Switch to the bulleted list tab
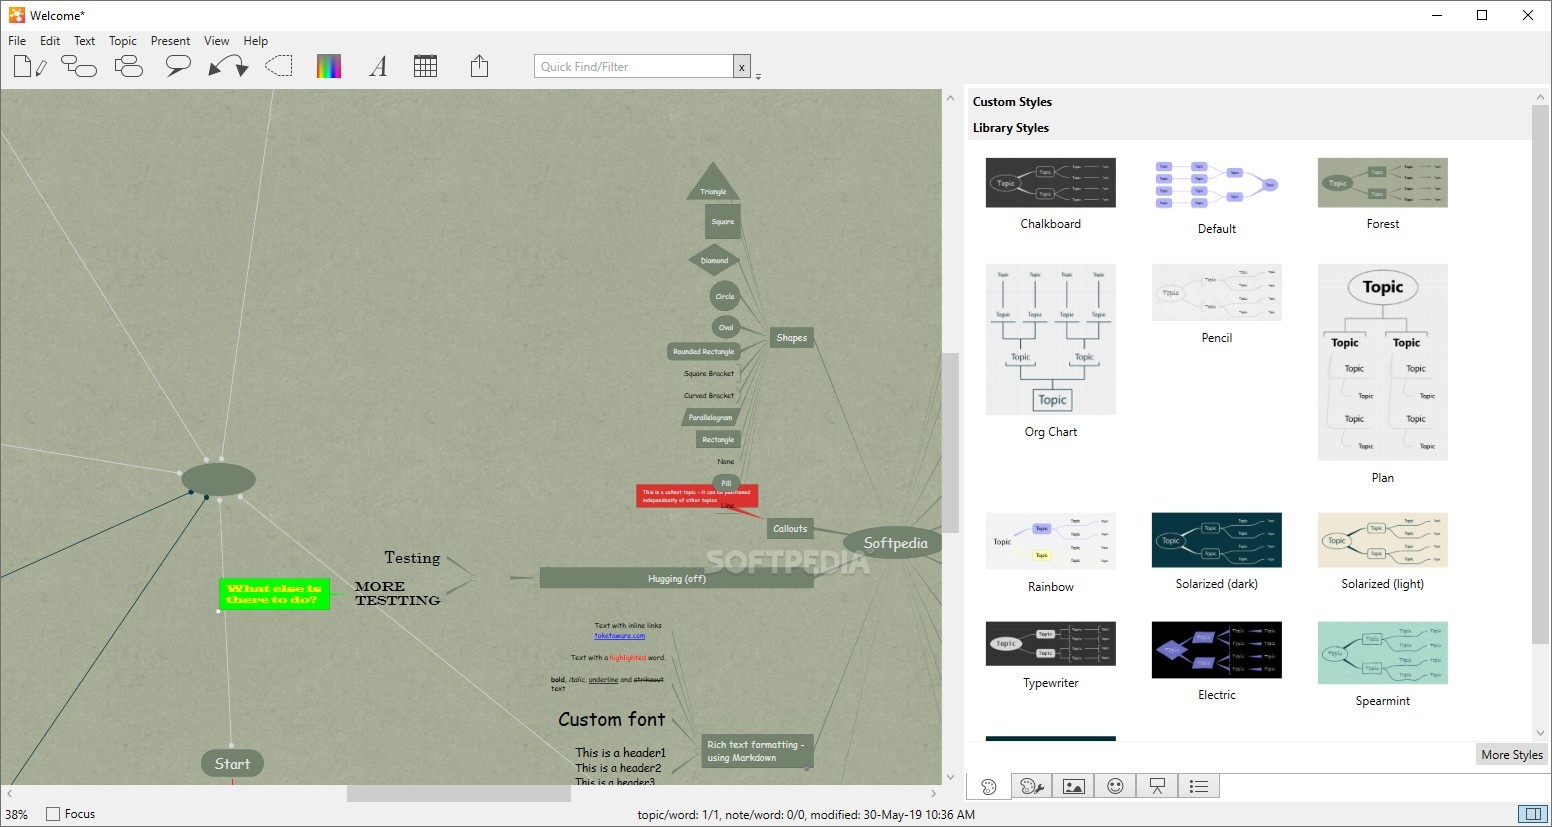This screenshot has width=1552, height=827. (1199, 787)
